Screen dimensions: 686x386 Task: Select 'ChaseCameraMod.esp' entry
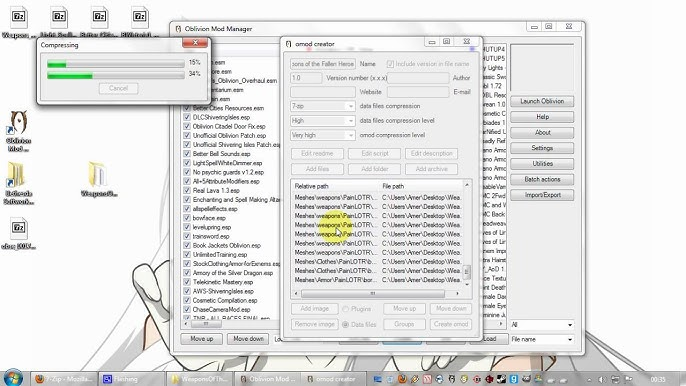click(221, 310)
